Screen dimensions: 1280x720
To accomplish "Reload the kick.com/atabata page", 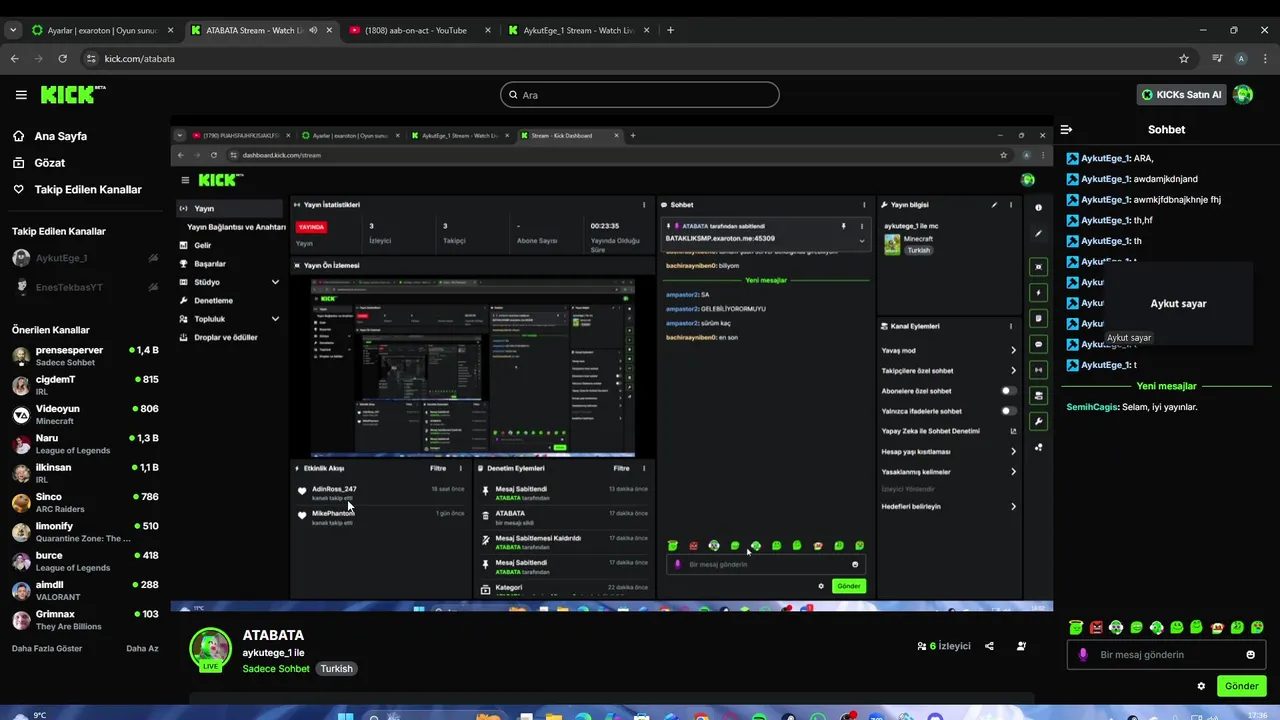I will [x=63, y=58].
